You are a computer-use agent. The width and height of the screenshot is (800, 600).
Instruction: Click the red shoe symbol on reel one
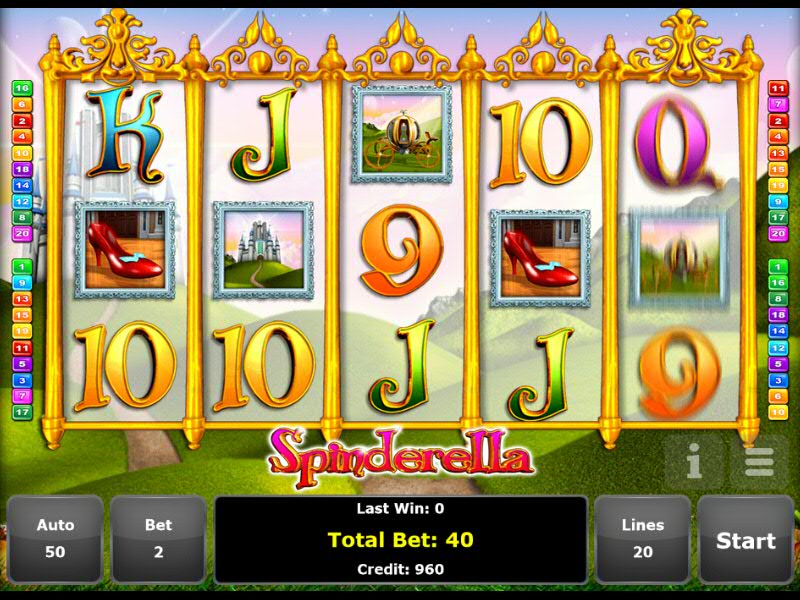pyautogui.click(x=124, y=249)
